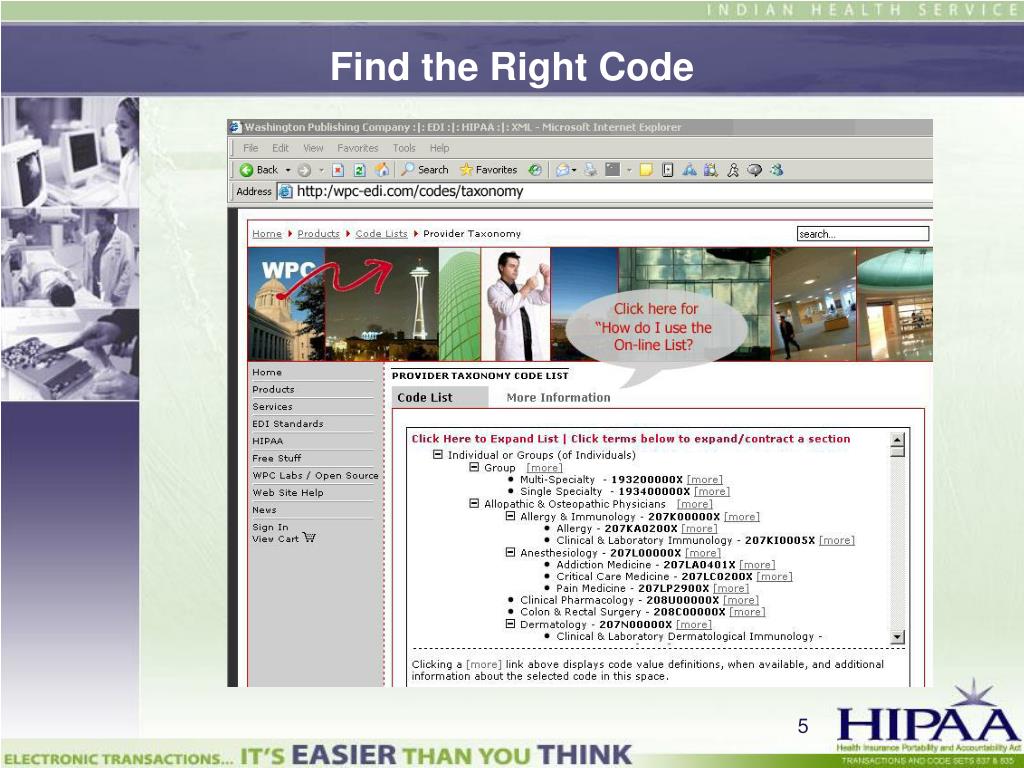Viewport: 1024px width, 768px height.
Task: Click the Stop icon in the toolbar
Action: (338, 170)
